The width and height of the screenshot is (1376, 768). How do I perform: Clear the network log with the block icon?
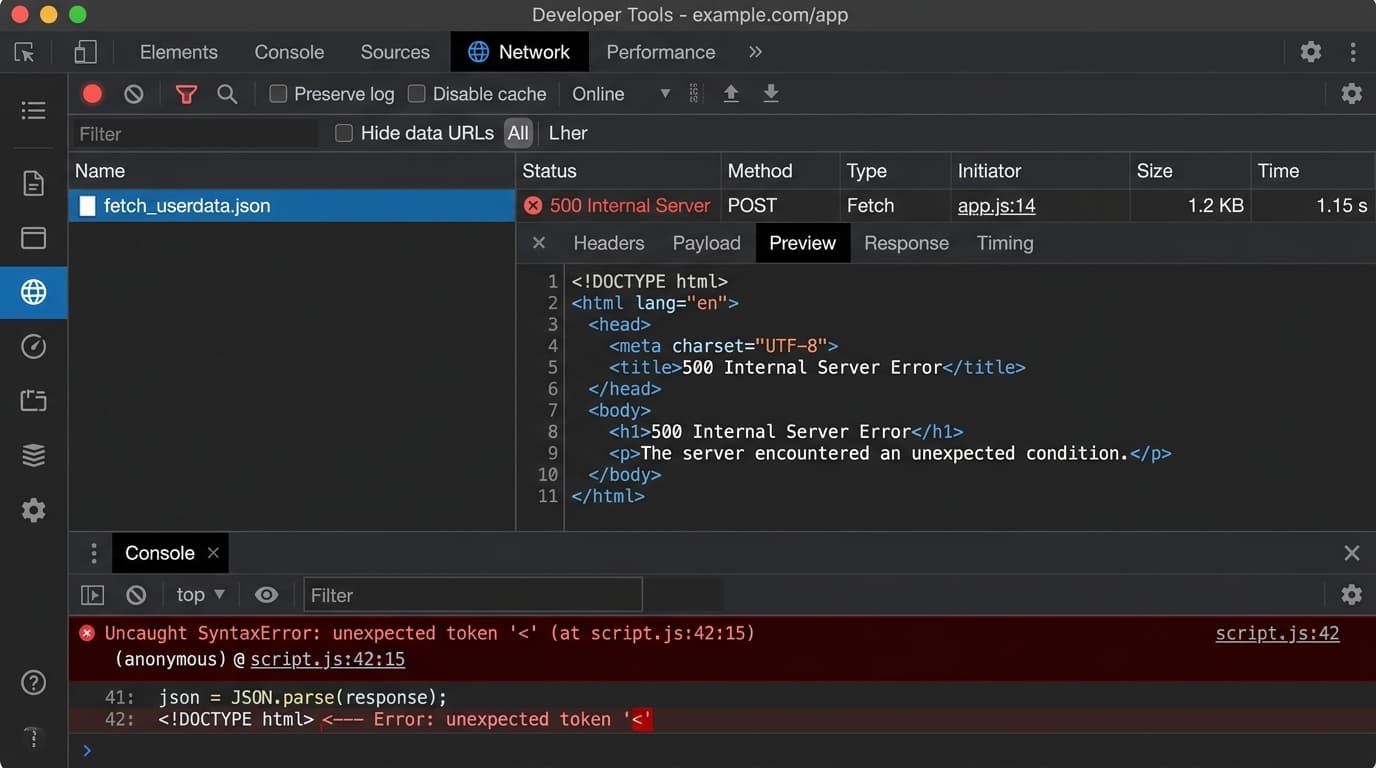pos(134,94)
